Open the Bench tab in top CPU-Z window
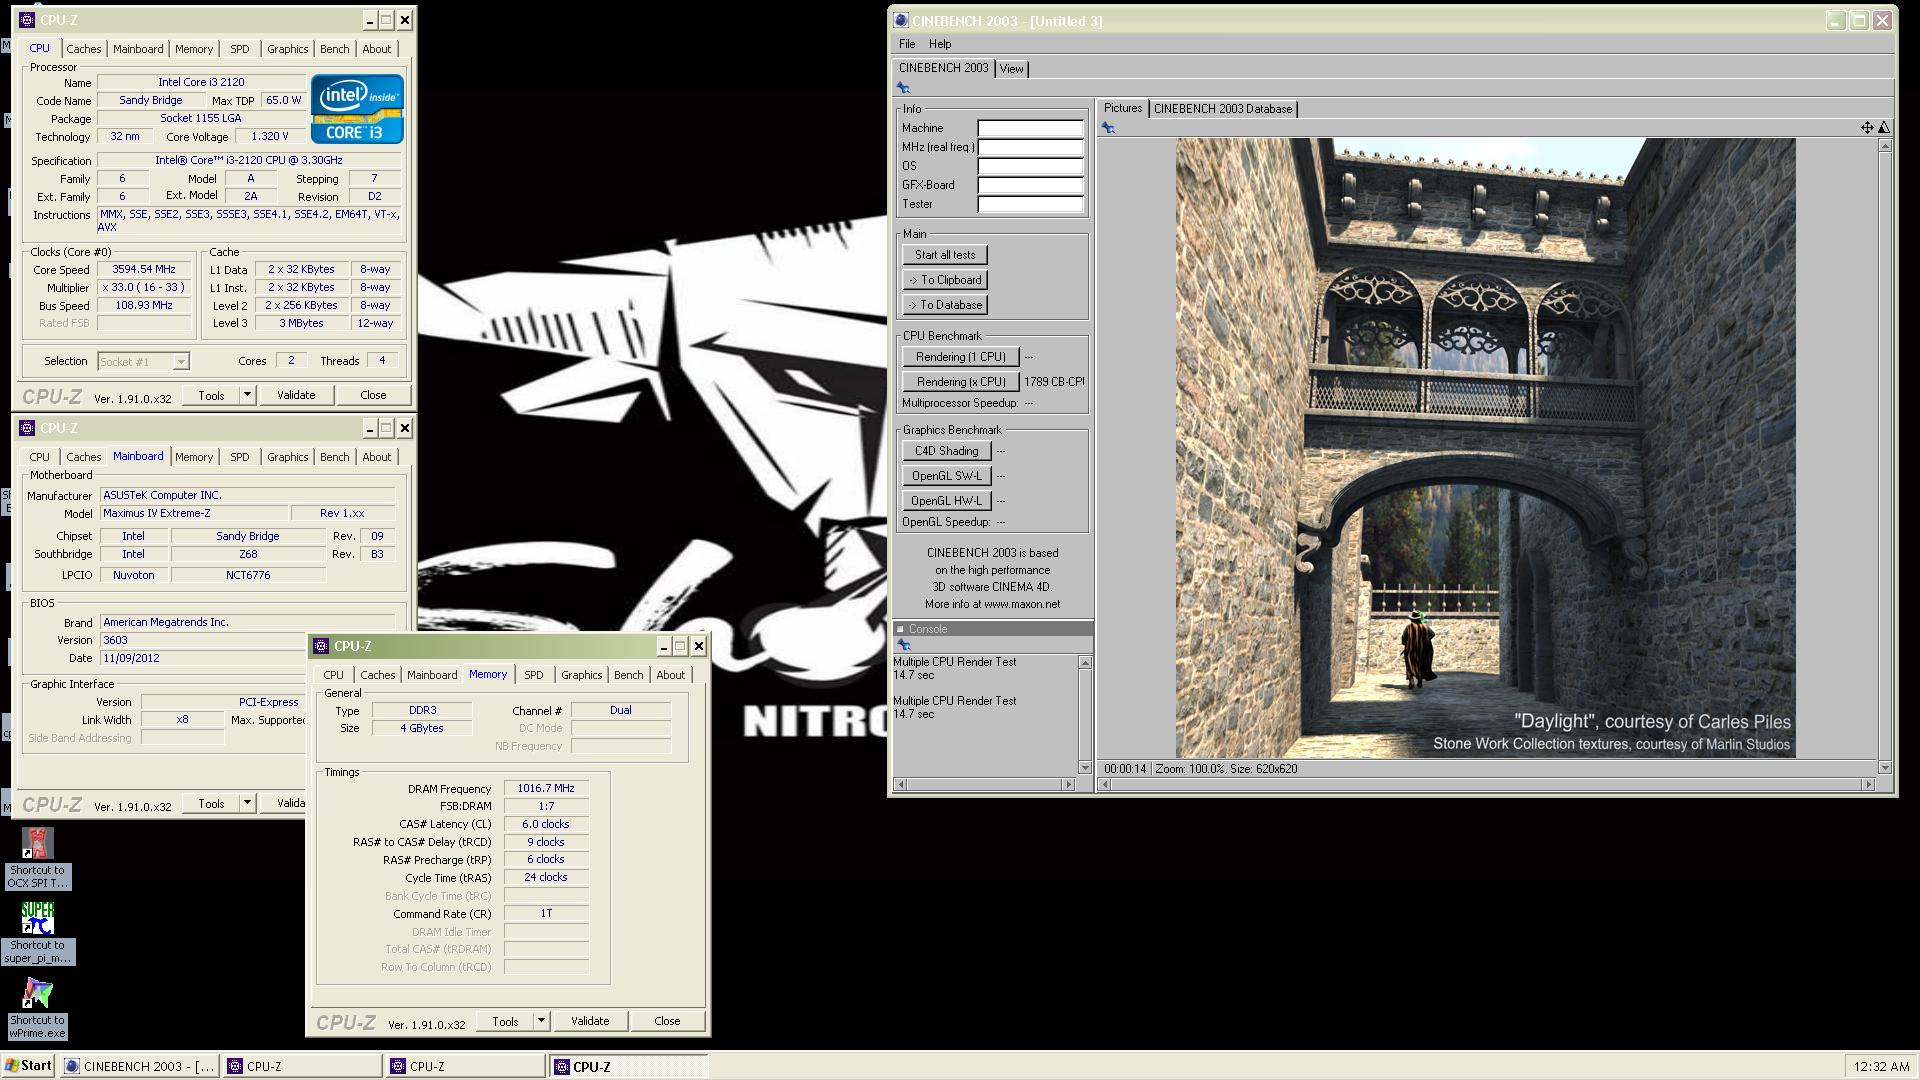 point(335,49)
